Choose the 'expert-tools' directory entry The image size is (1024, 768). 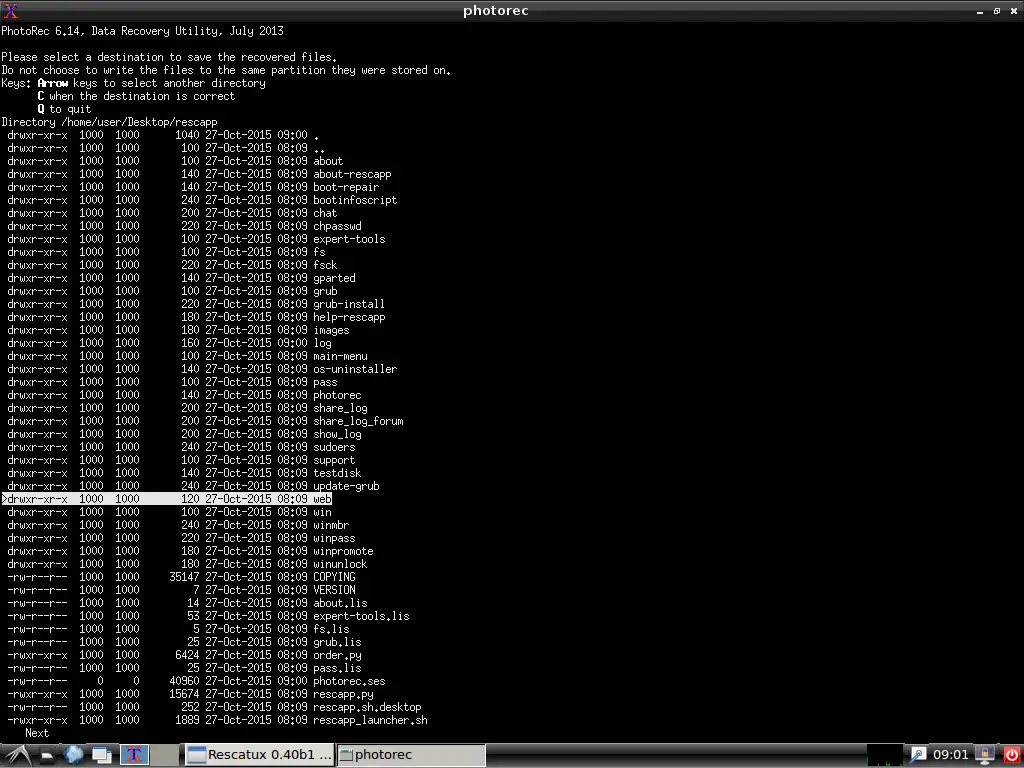(196, 239)
